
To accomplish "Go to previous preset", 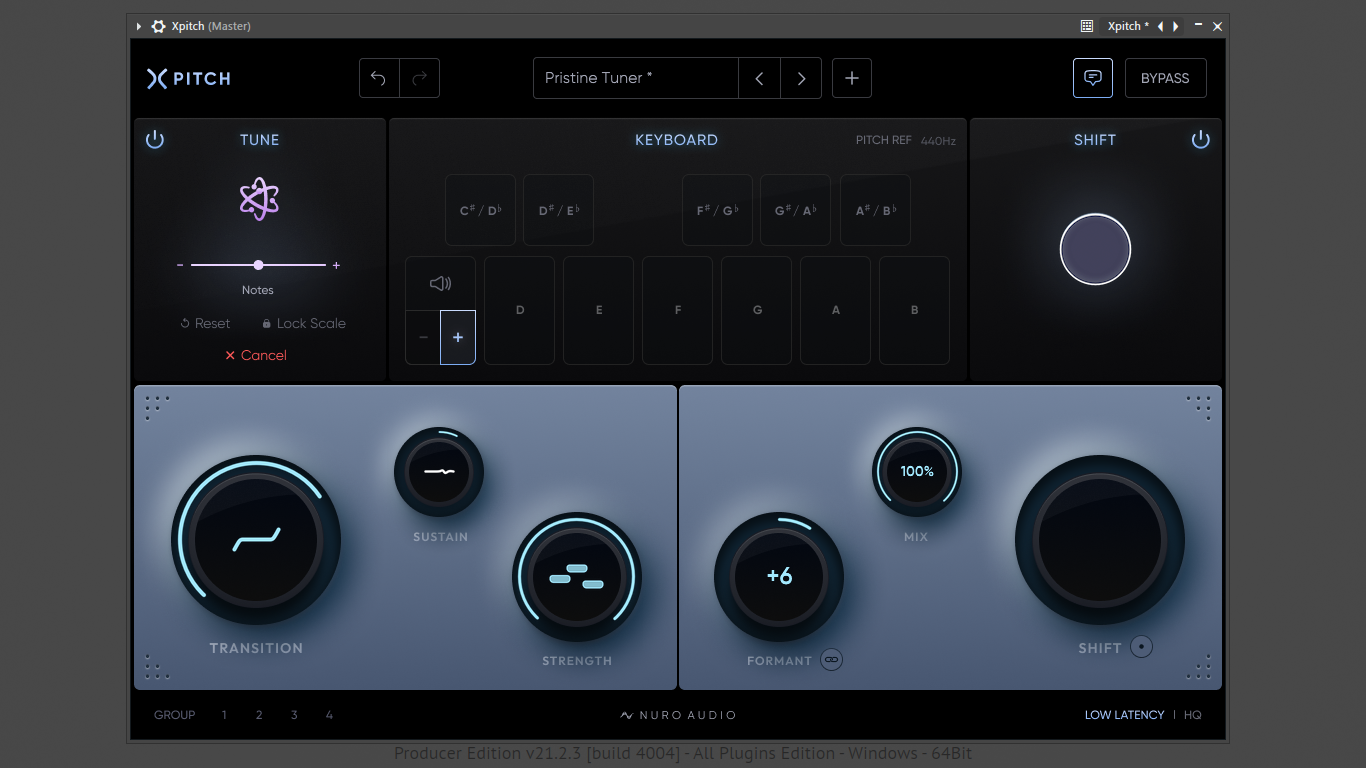I will (x=759, y=78).
